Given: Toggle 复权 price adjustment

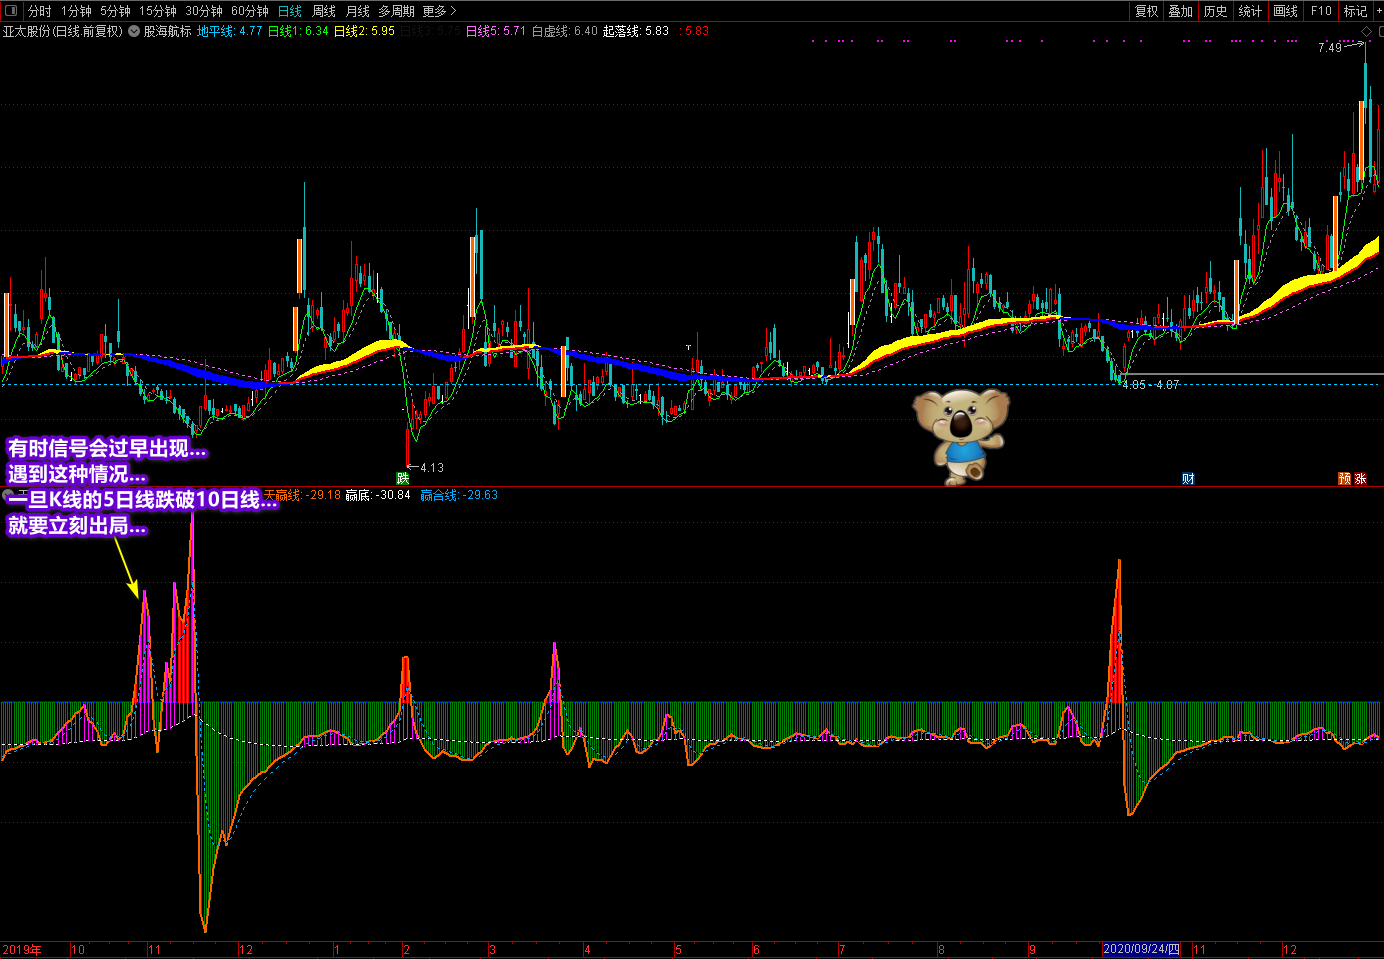Looking at the screenshot, I should pyautogui.click(x=1146, y=11).
